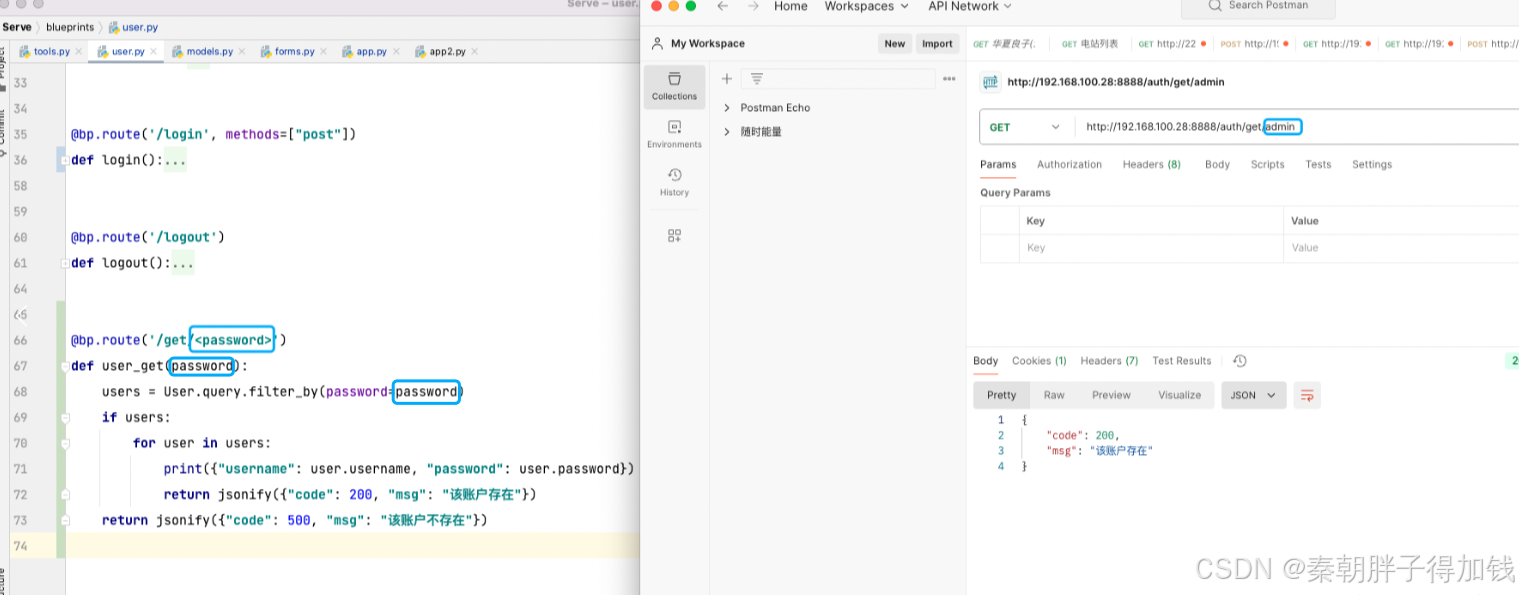Image resolution: width=1519 pixels, height=595 pixels.
Task: Open the response history clock icon
Action: coord(1239,361)
